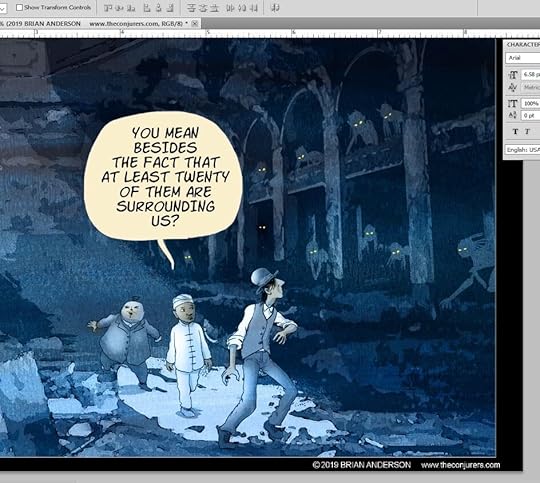The width and height of the screenshot is (540, 483).
Task: Open the Auto-Select dropdown in the options bar
Action: click(3, 8)
